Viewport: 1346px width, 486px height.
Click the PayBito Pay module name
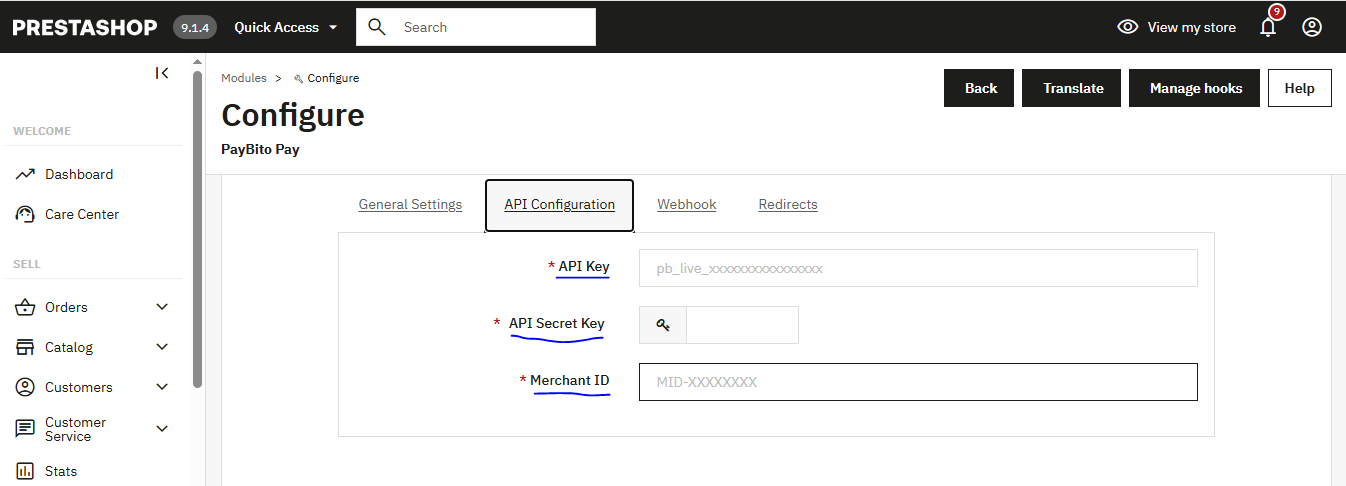tap(260, 149)
